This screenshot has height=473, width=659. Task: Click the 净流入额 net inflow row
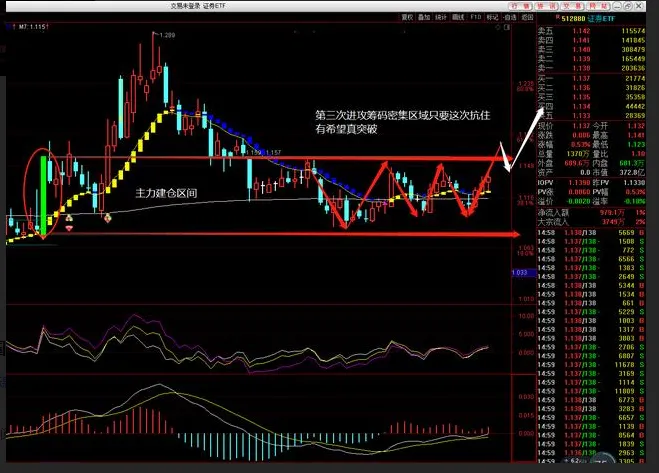pos(591,212)
